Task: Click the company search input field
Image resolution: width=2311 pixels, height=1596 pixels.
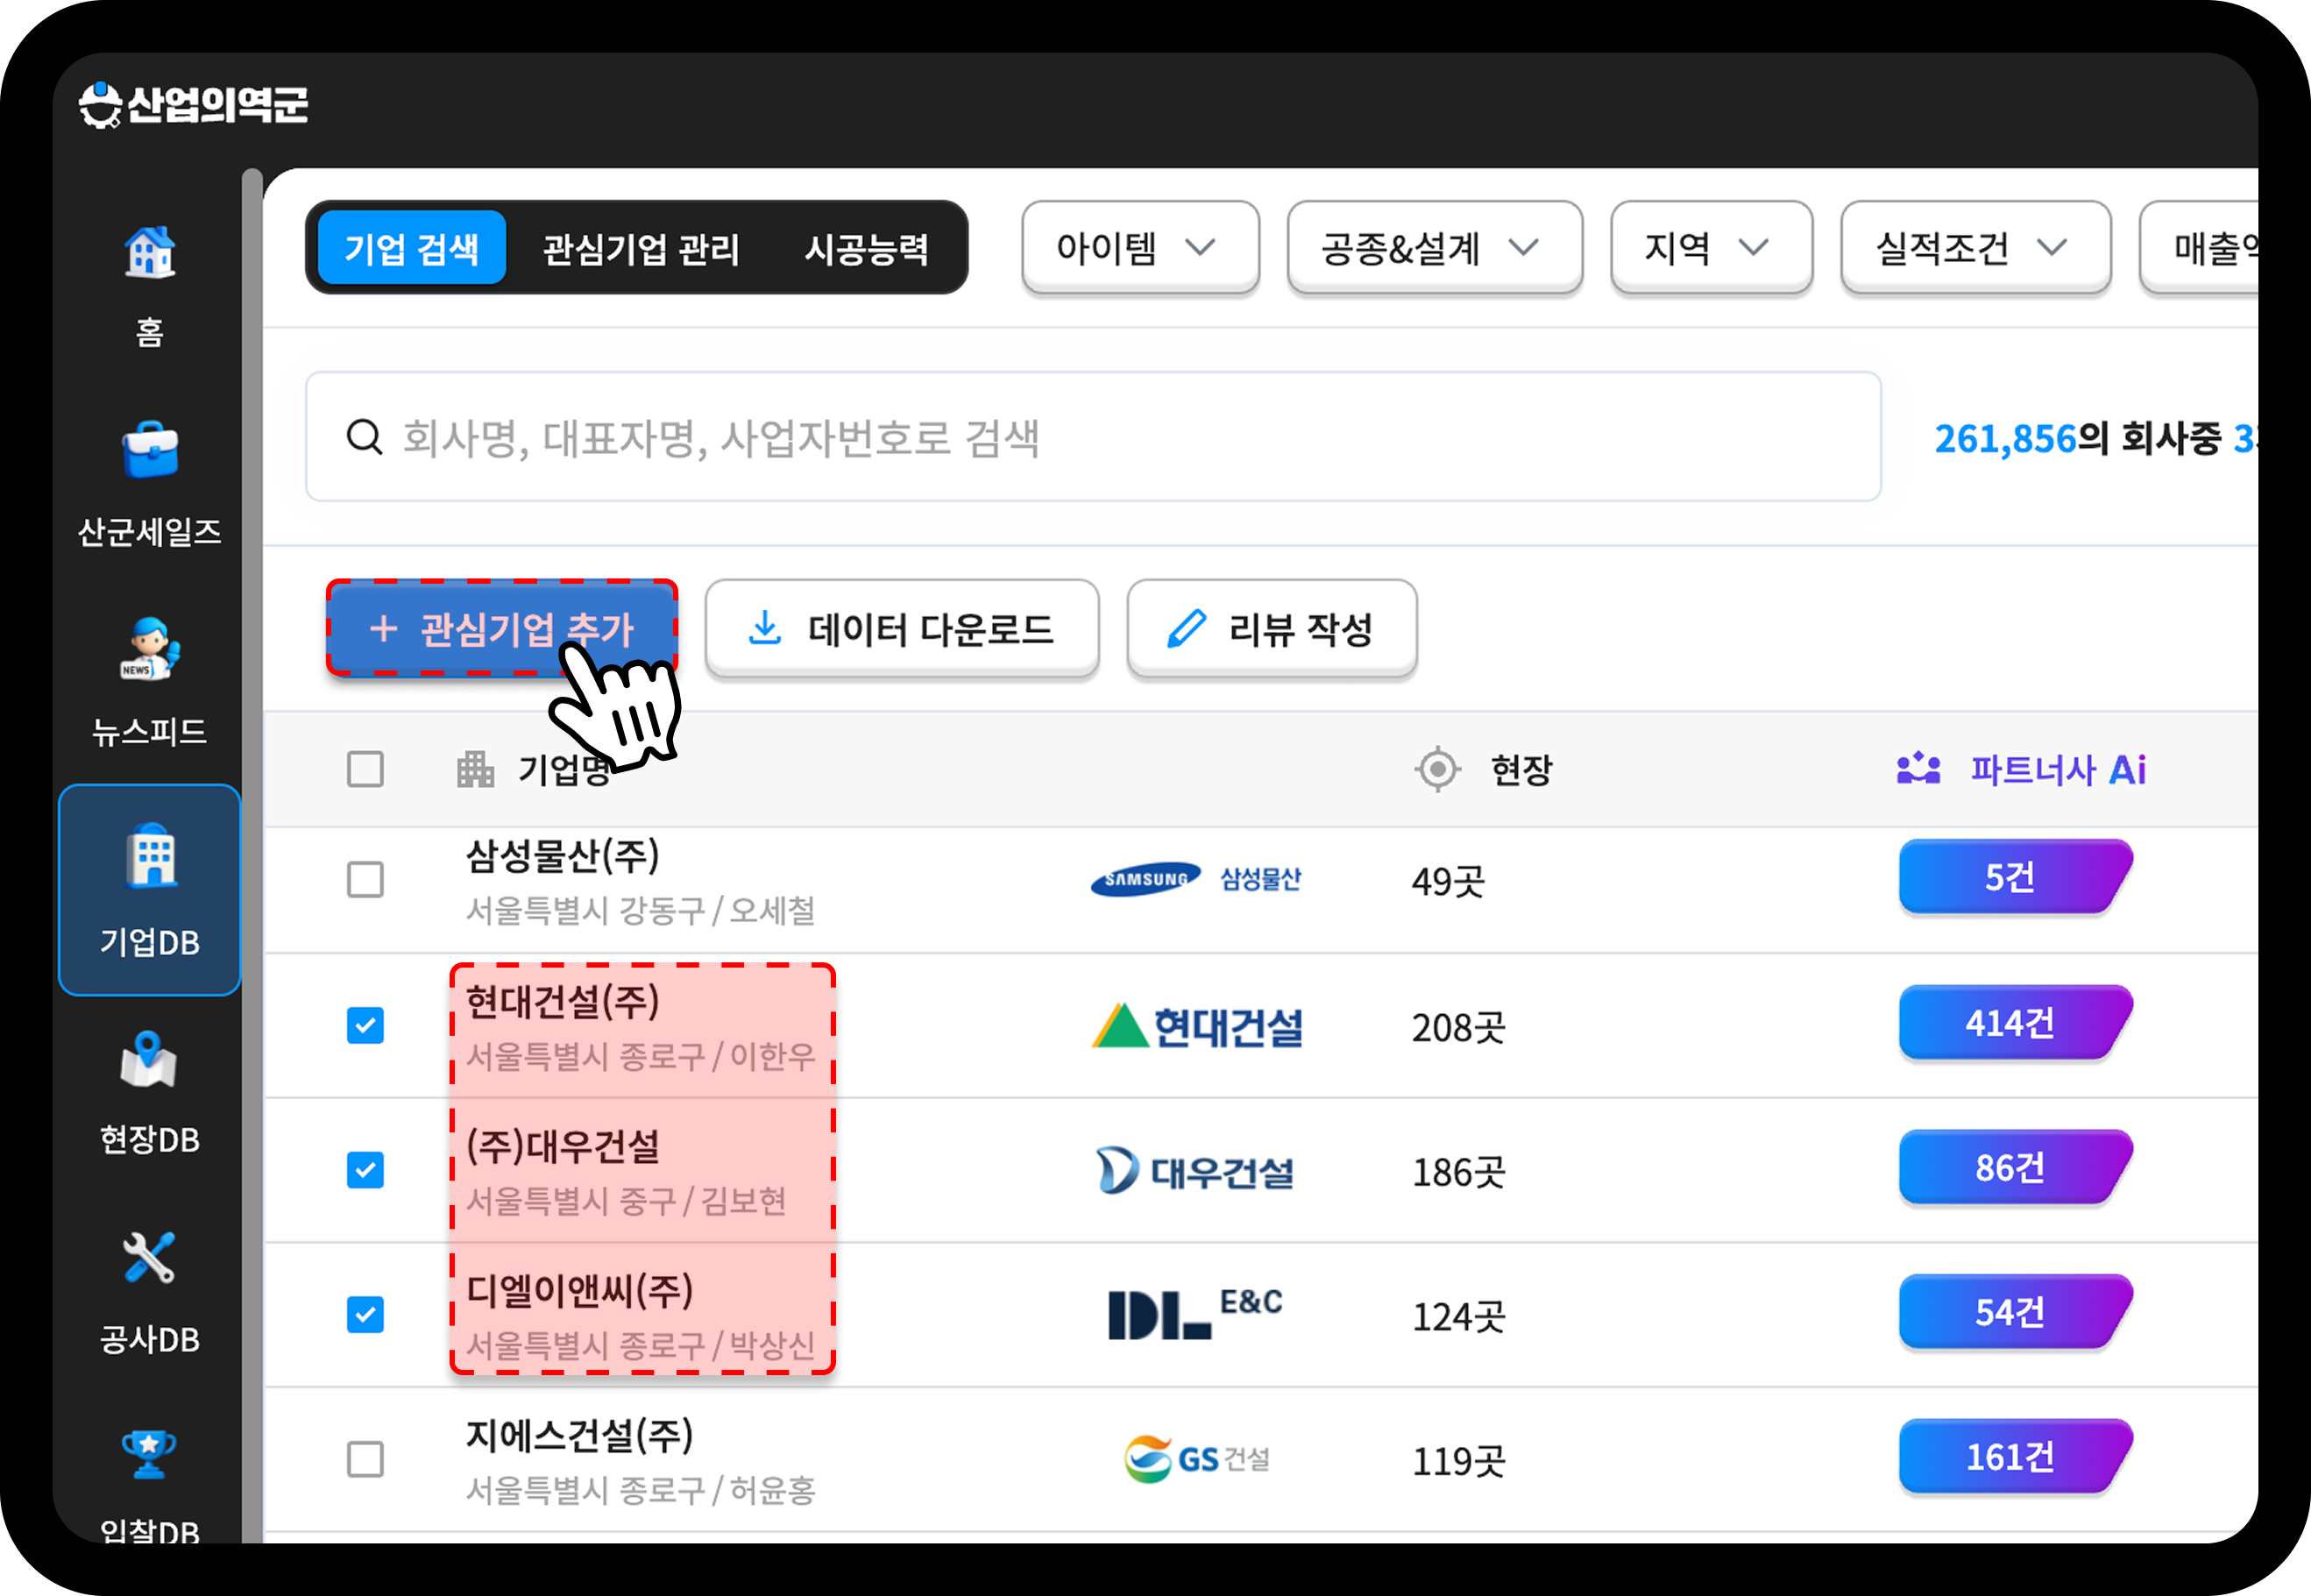Action: point(1093,437)
